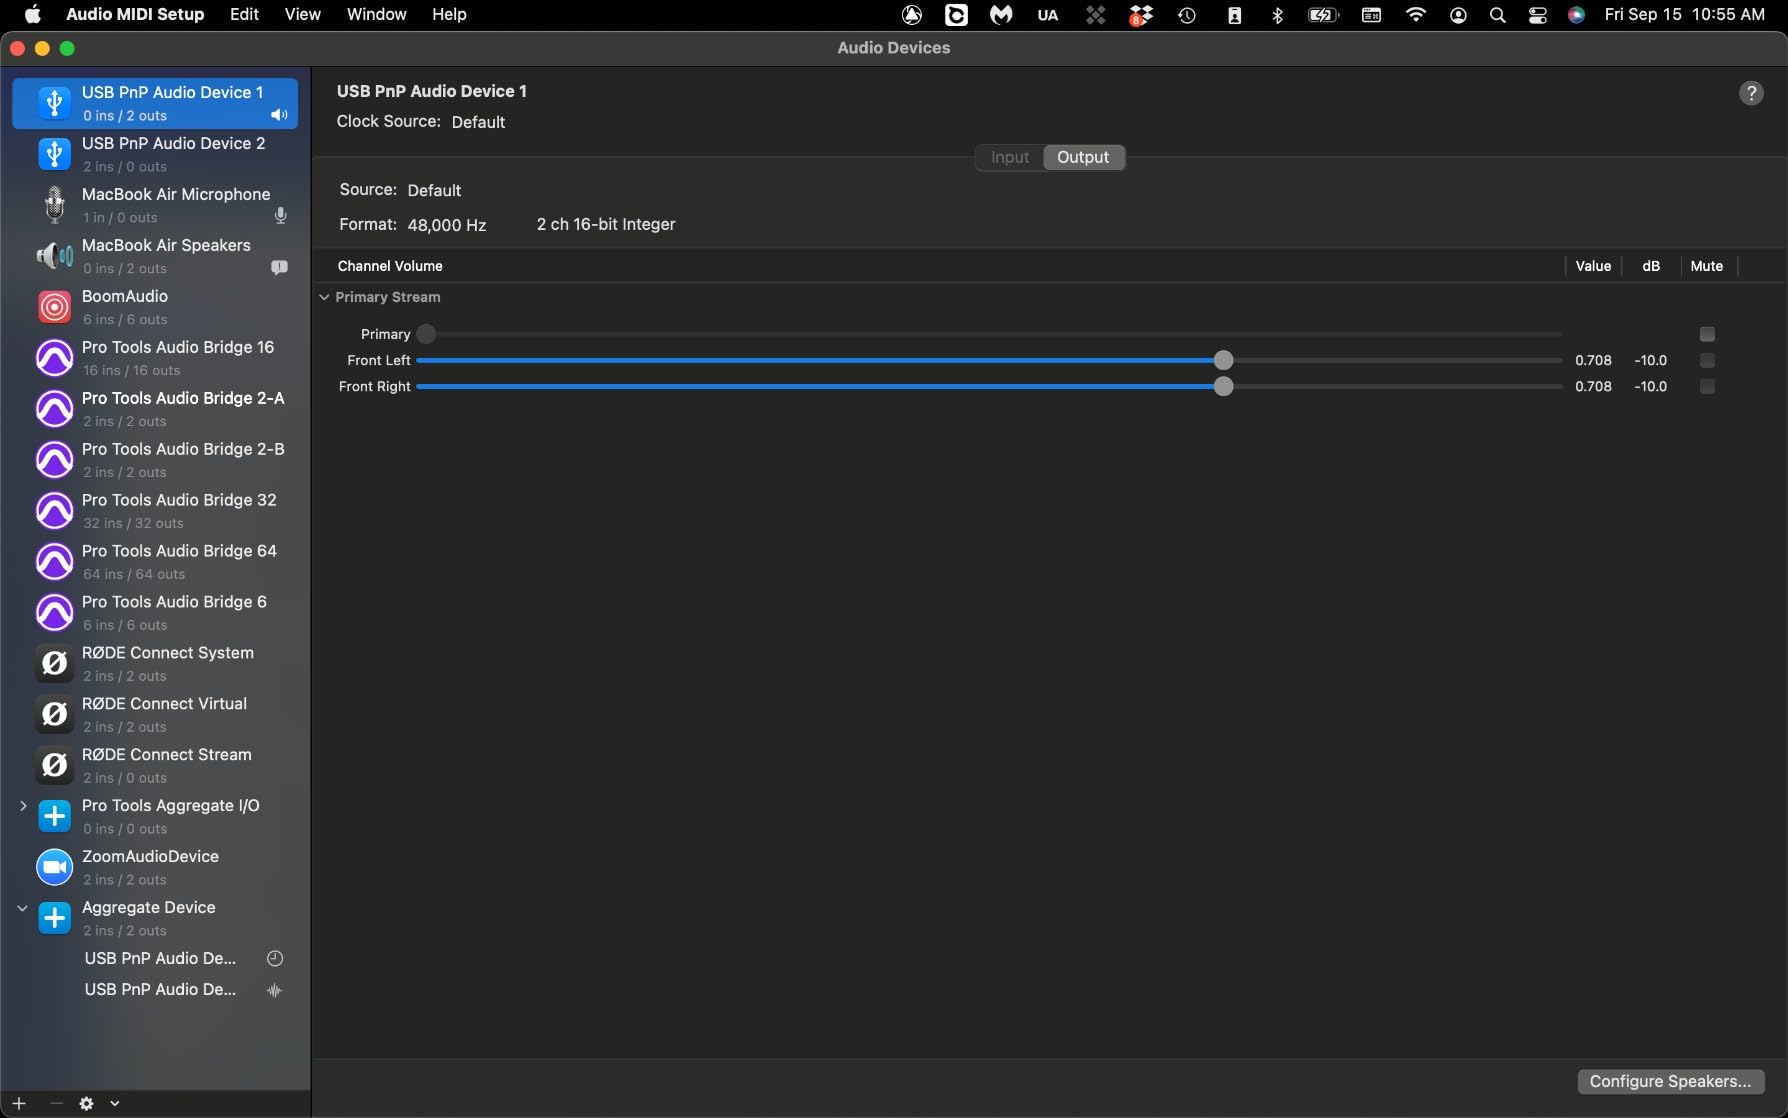This screenshot has height=1118, width=1788.
Task: Select the second USB PnP sub-device under Aggregate Device
Action: tap(160, 989)
